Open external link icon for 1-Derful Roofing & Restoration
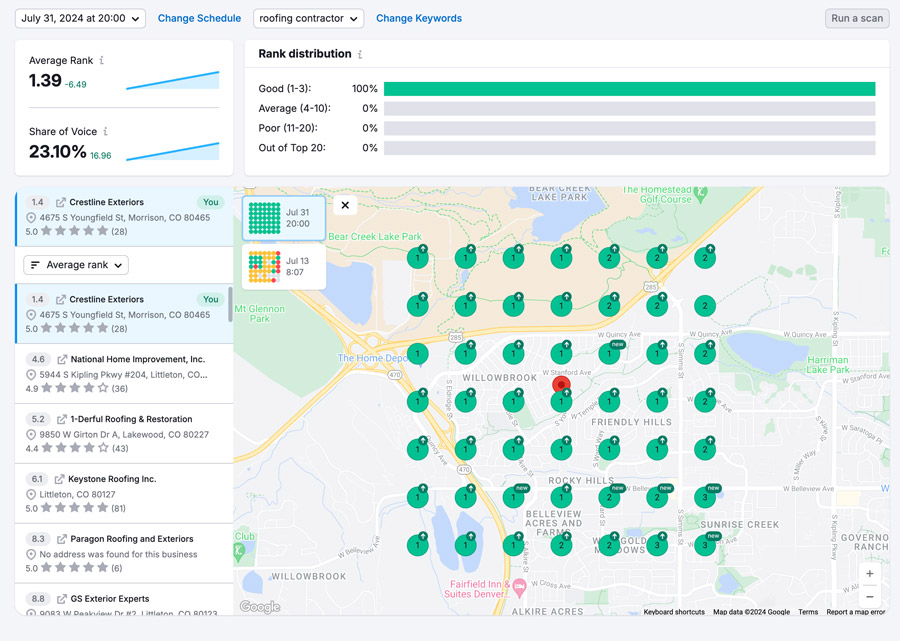 point(62,419)
